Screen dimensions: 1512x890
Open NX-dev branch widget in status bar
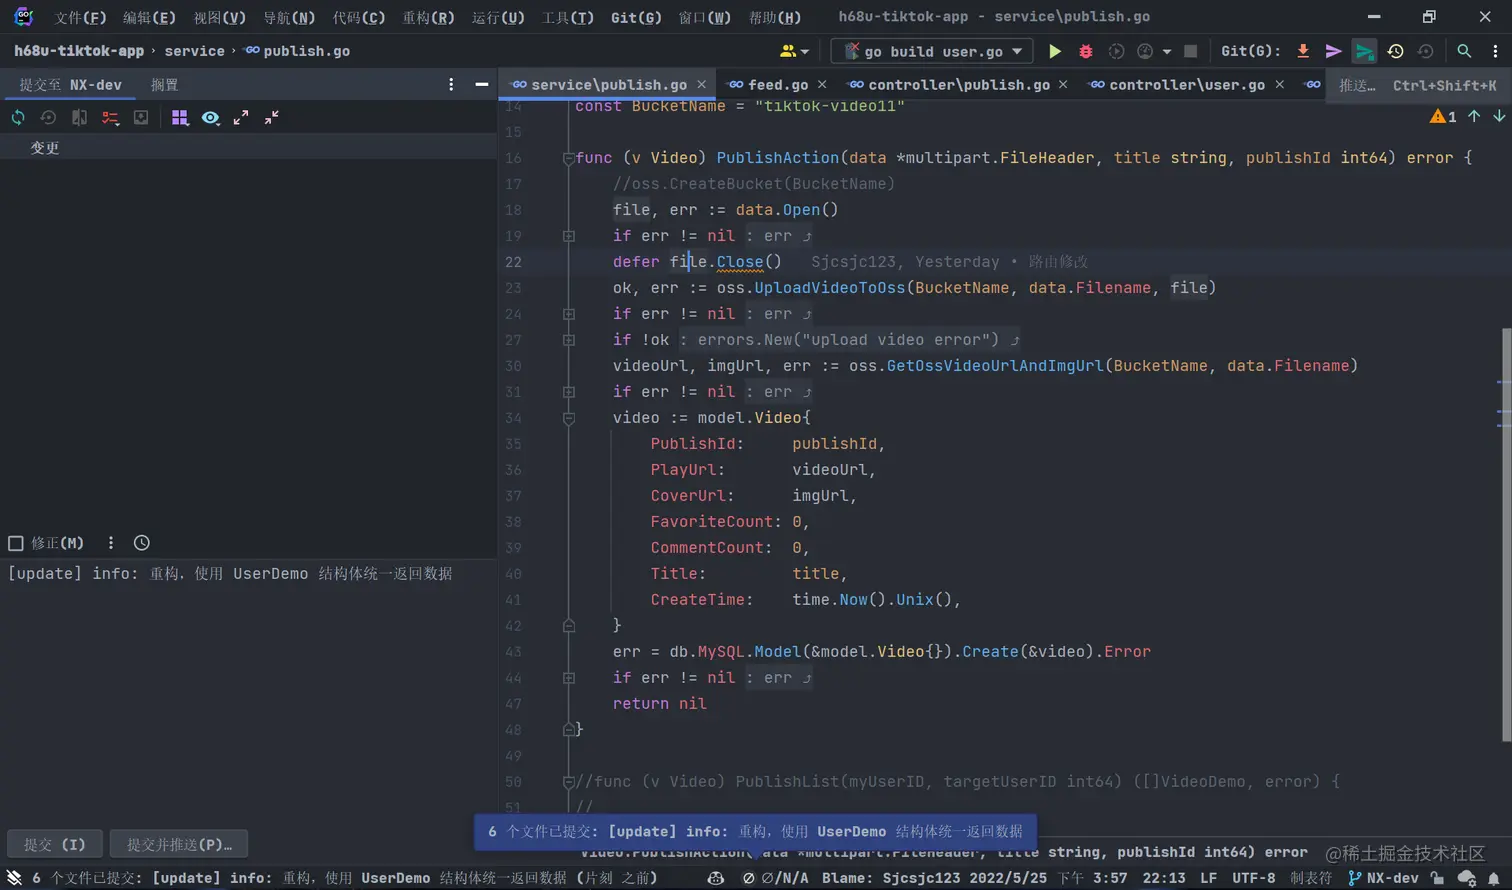1383,878
